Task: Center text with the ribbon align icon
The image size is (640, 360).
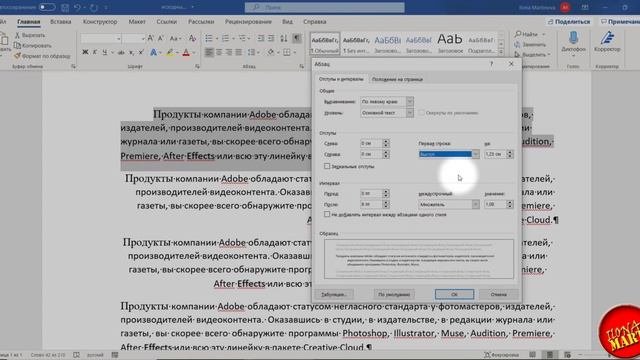Action: click(x=219, y=52)
